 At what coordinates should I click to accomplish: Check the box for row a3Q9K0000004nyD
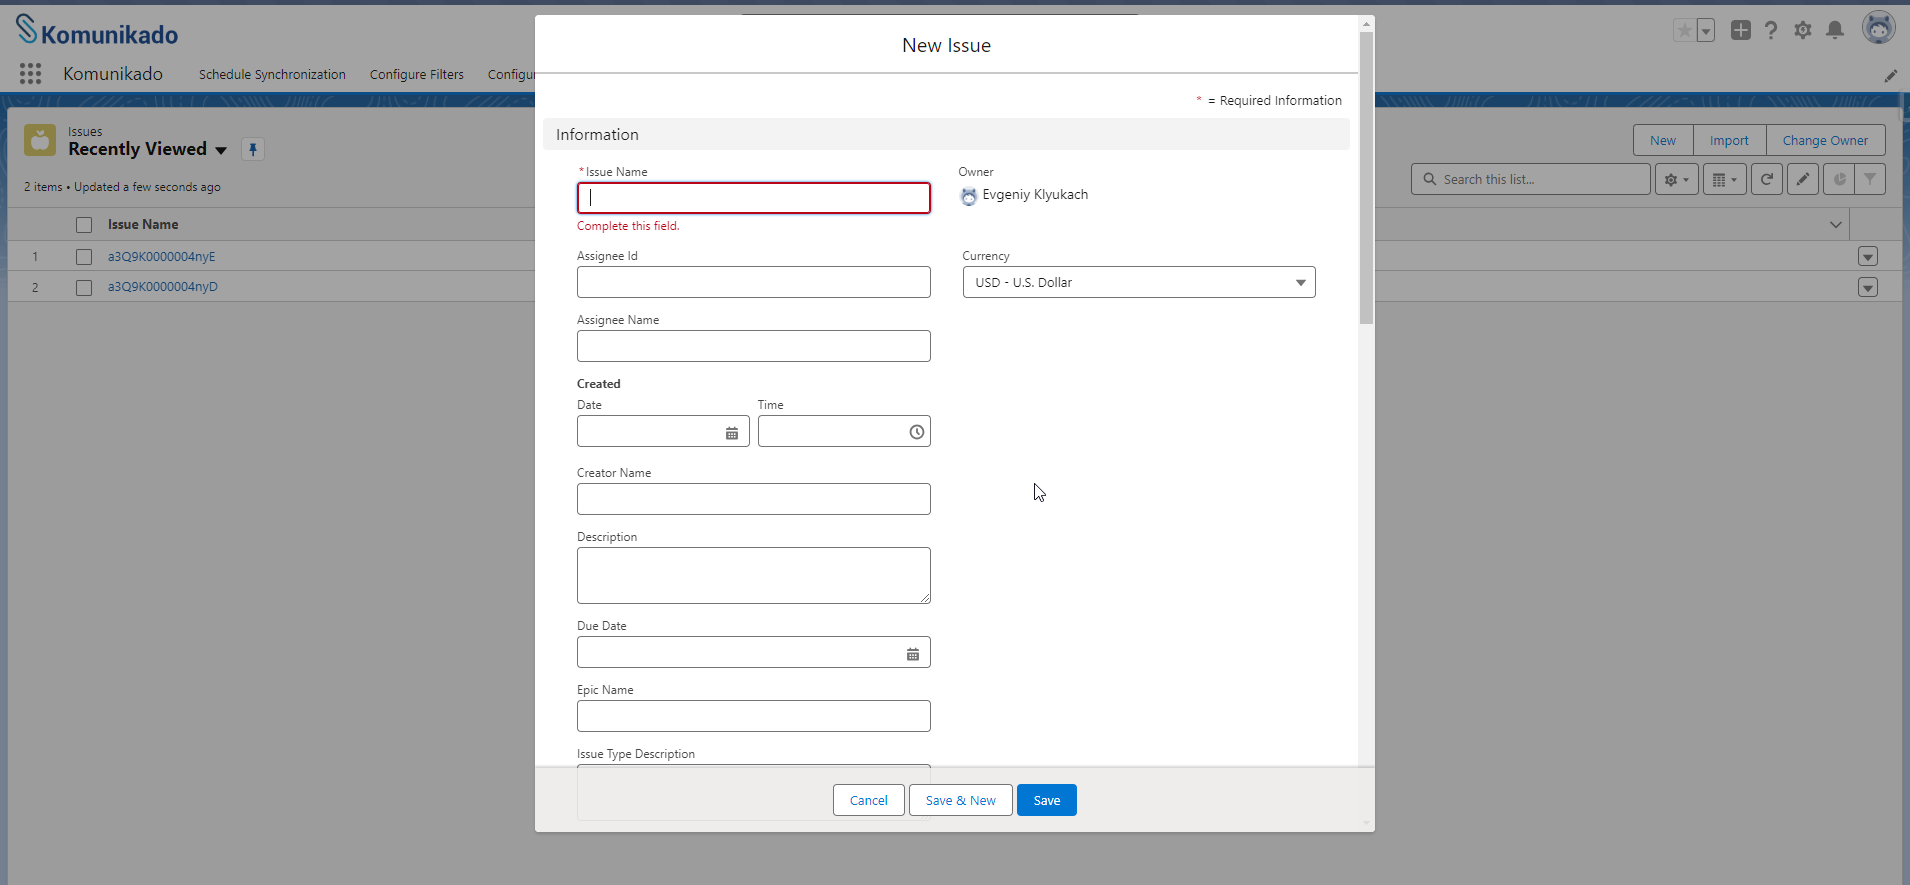pyautogui.click(x=84, y=287)
